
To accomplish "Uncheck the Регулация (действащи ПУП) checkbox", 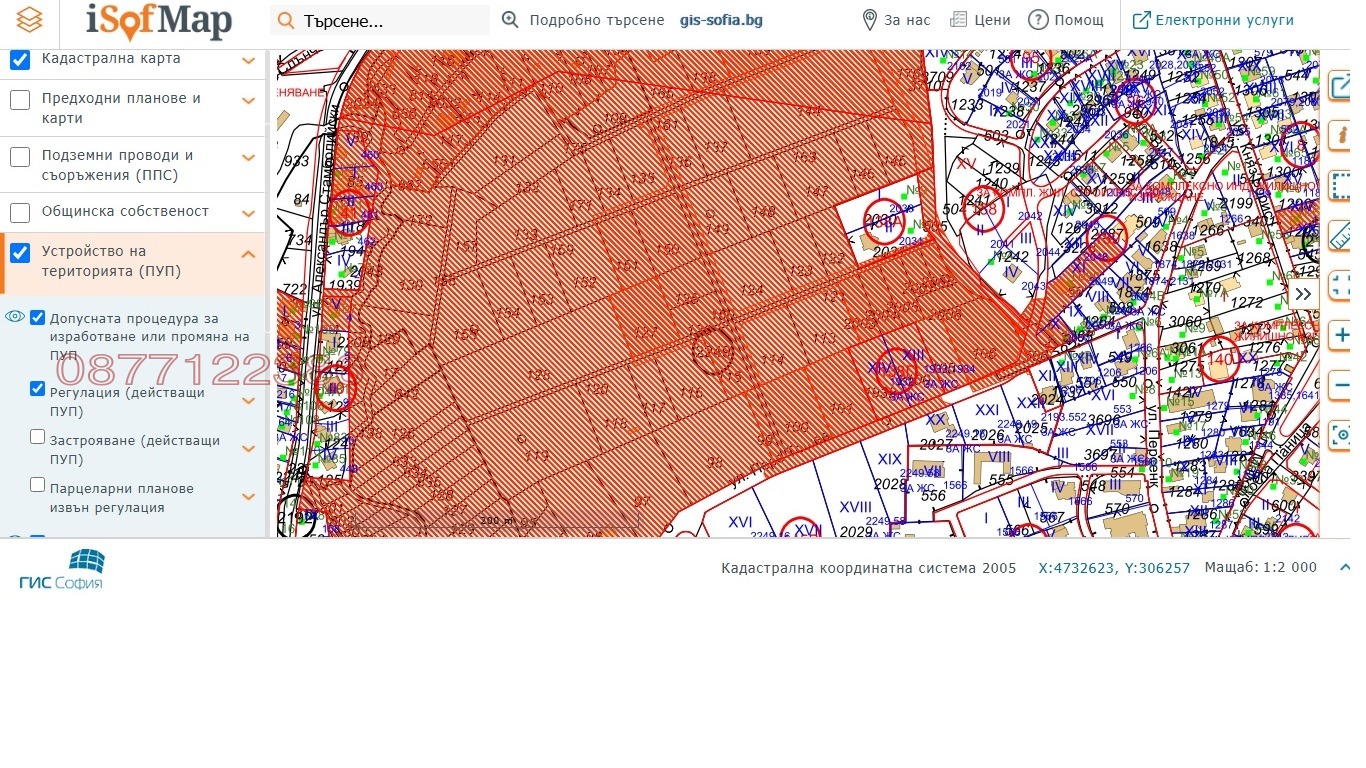I will tap(38, 389).
